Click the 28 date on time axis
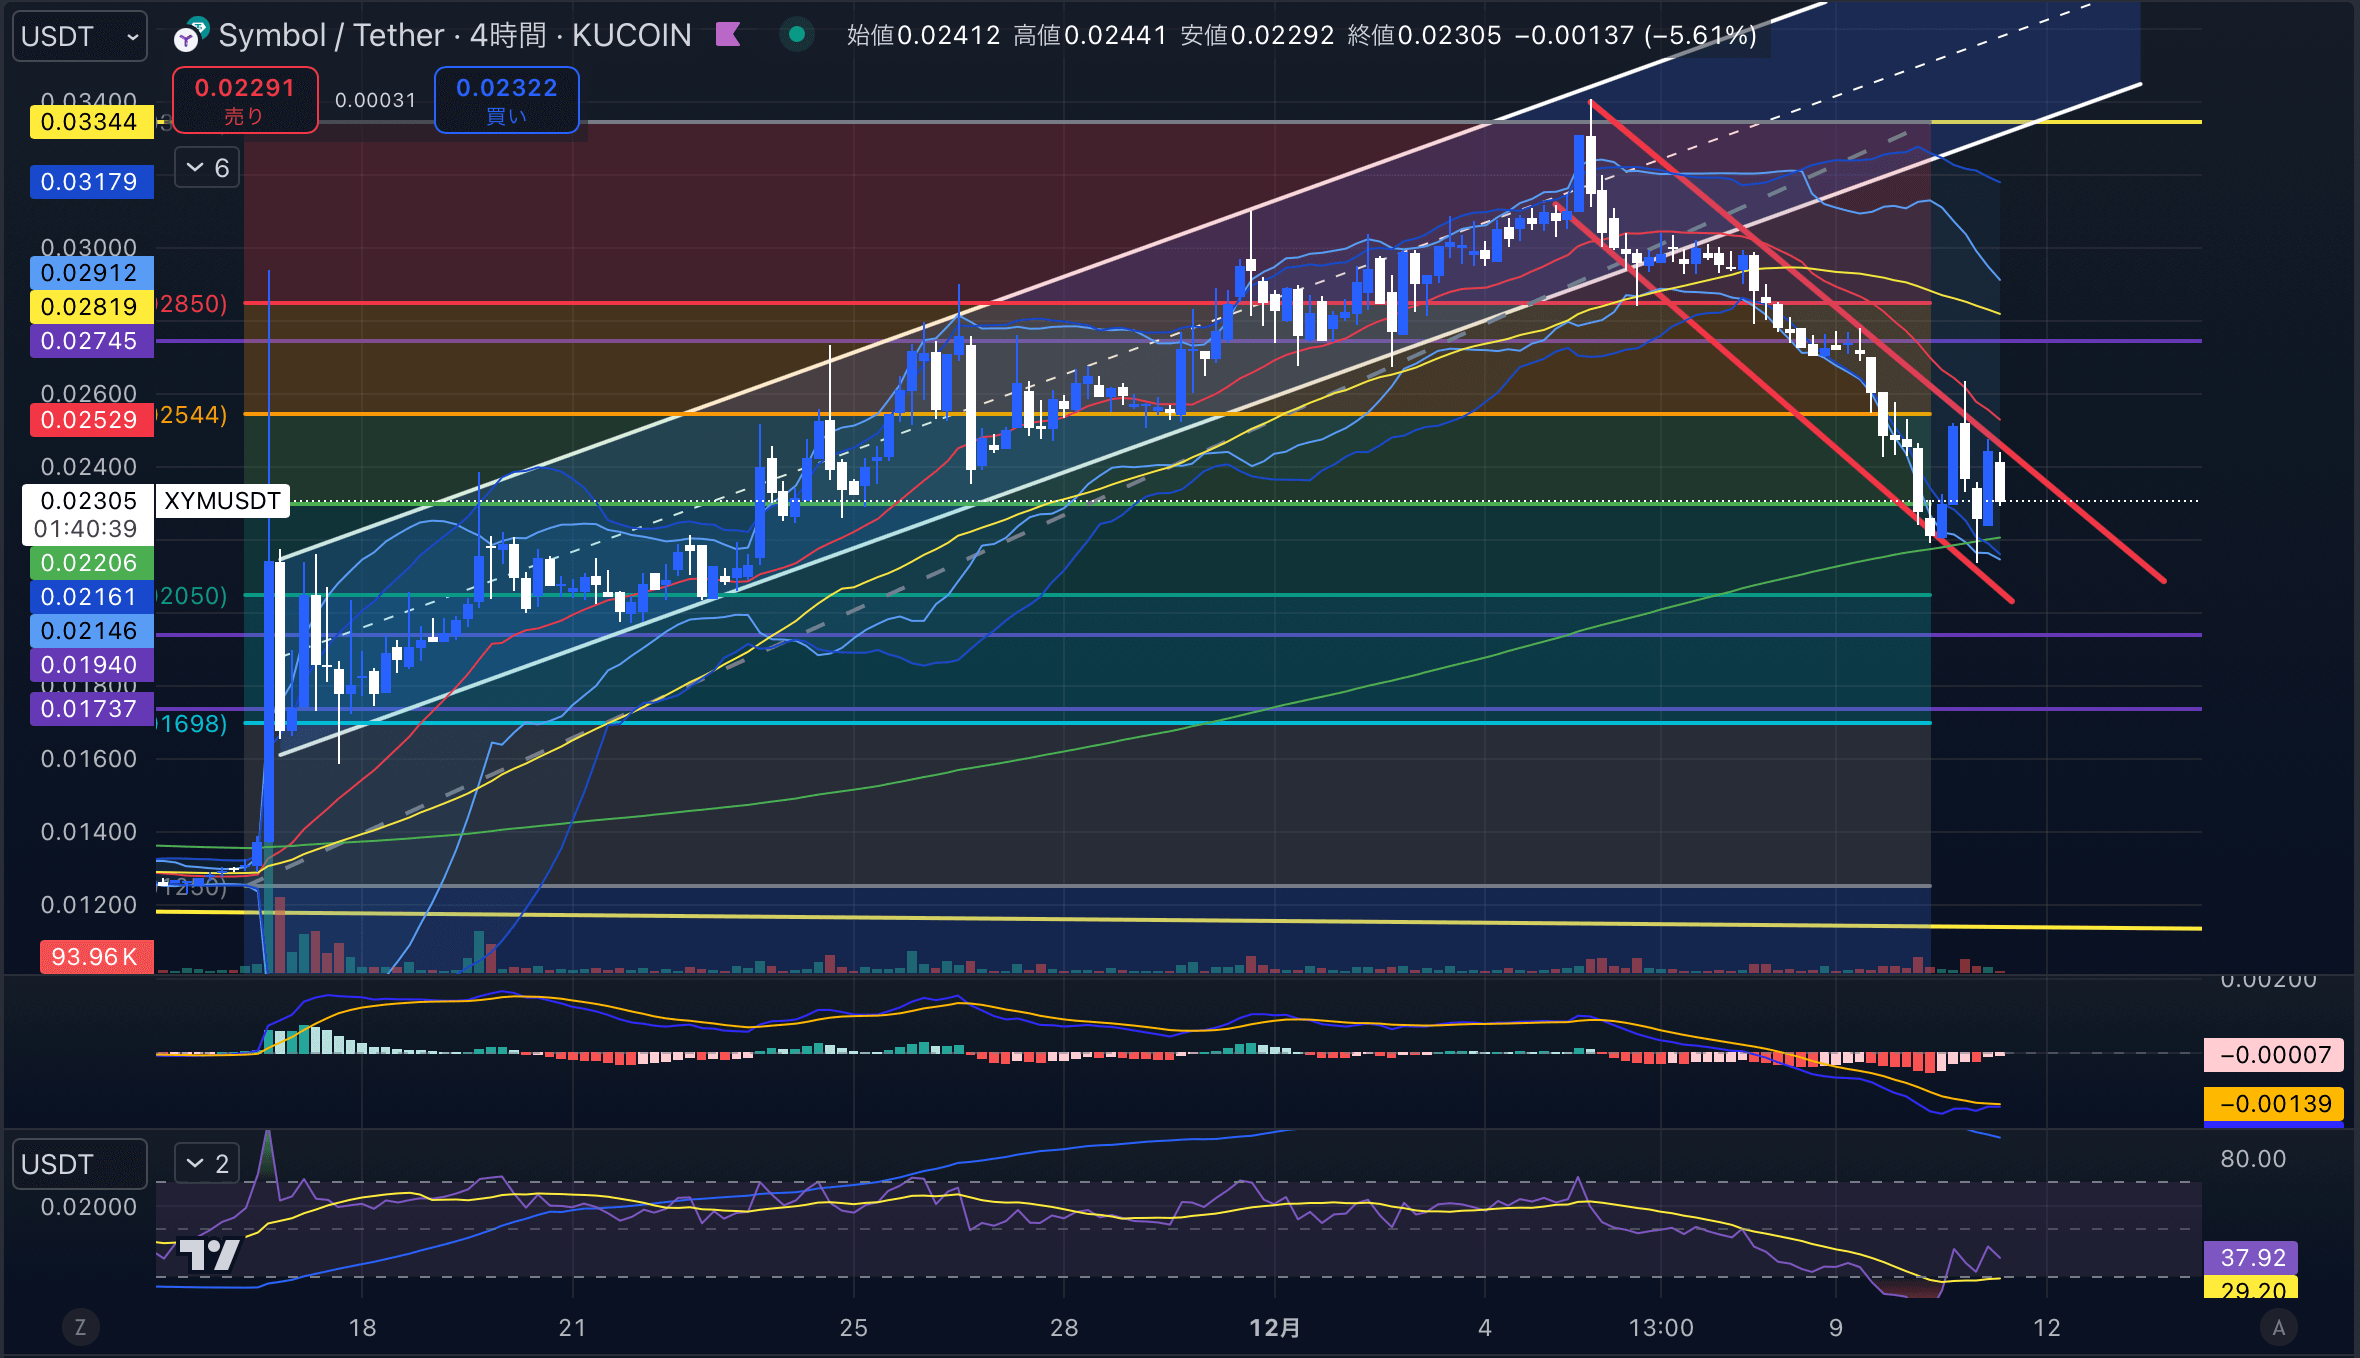 pyautogui.click(x=1064, y=1328)
